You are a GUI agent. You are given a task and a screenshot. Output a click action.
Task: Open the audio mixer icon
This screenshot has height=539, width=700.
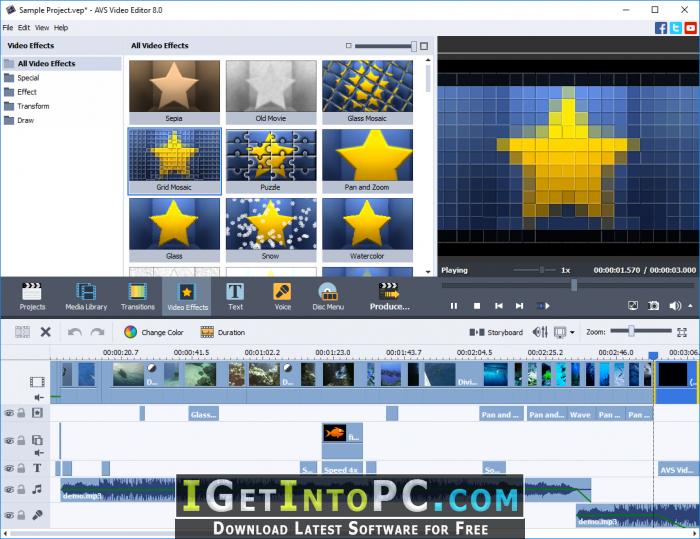tap(540, 332)
